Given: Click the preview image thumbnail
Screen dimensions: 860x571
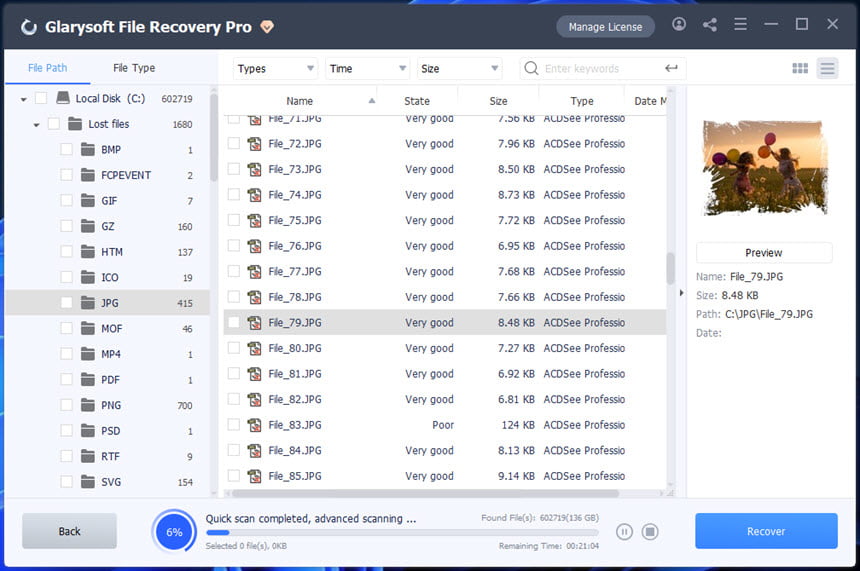Looking at the screenshot, I should click(x=765, y=167).
